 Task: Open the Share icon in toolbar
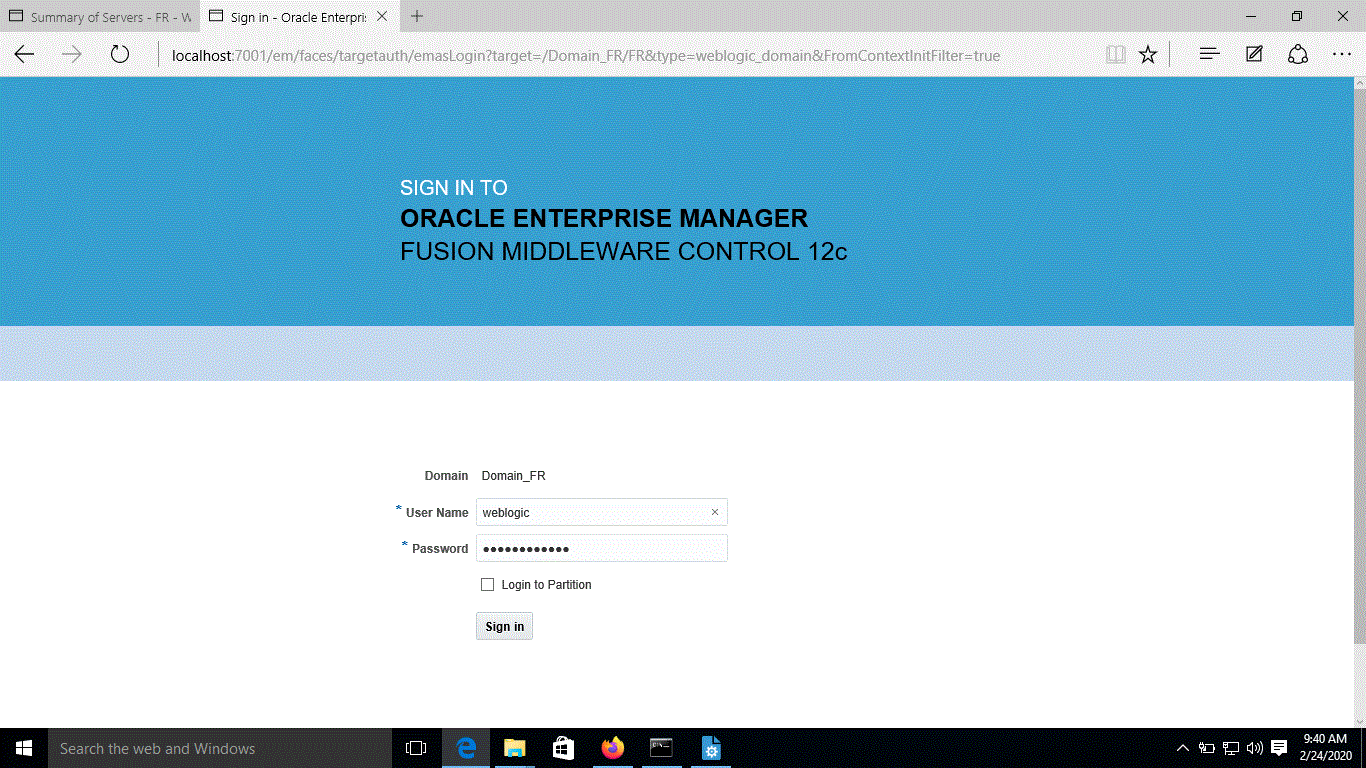coord(1298,55)
